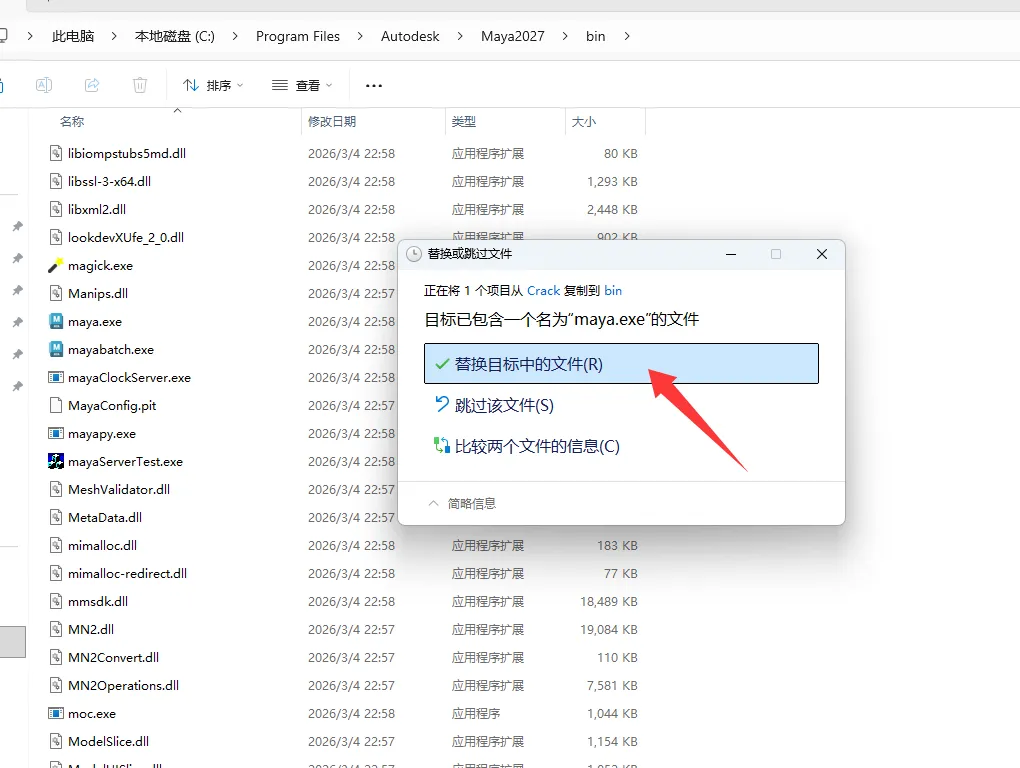This screenshot has height=768, width=1020.
Task: Go to bin breadcrumb
Action: click(x=595, y=36)
